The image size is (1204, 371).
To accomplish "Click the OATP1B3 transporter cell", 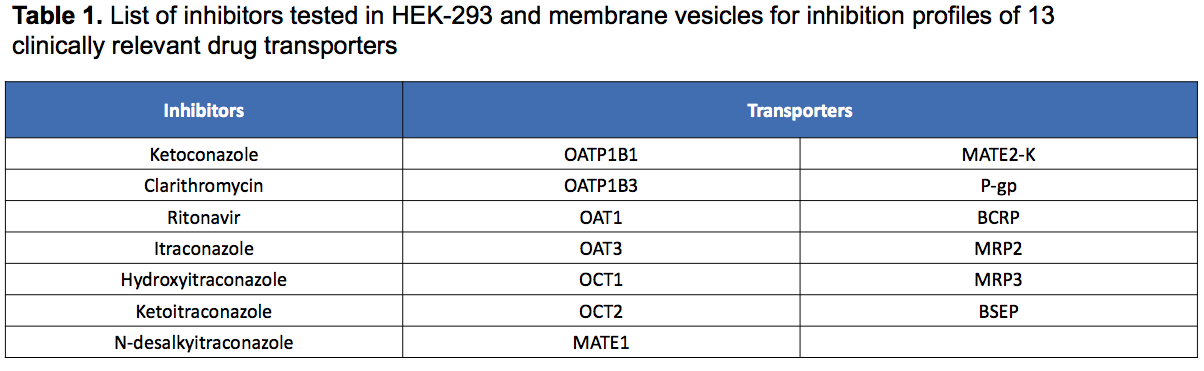I will tap(601, 186).
